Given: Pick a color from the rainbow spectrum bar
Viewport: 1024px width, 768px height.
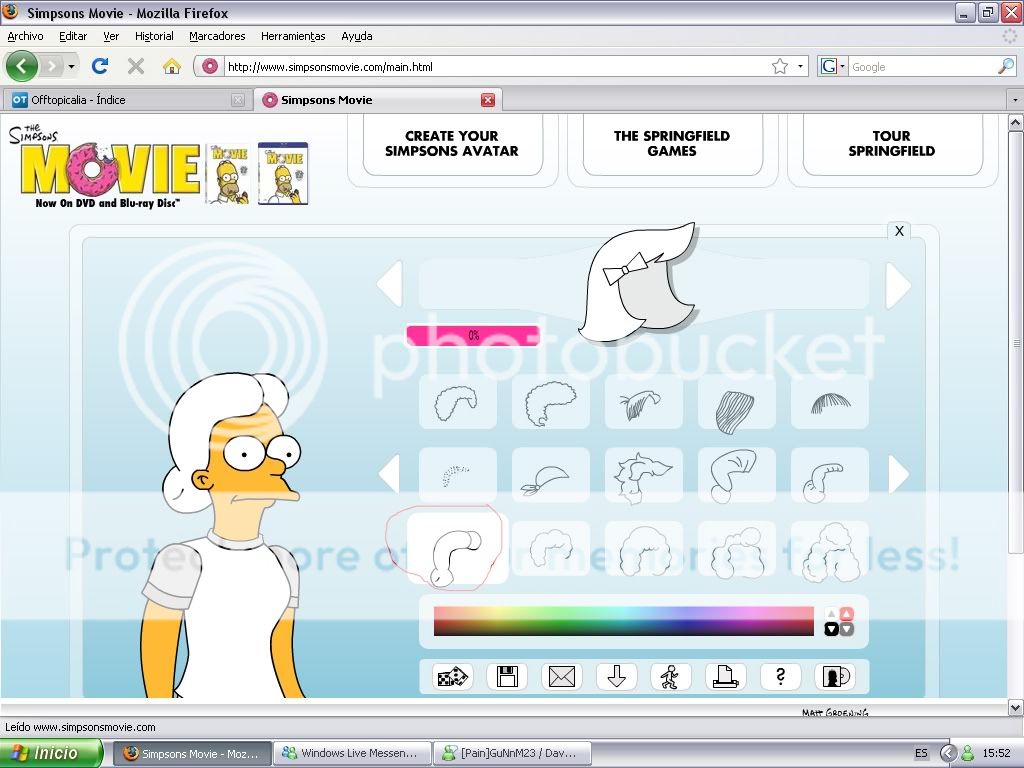Looking at the screenshot, I should coord(623,620).
